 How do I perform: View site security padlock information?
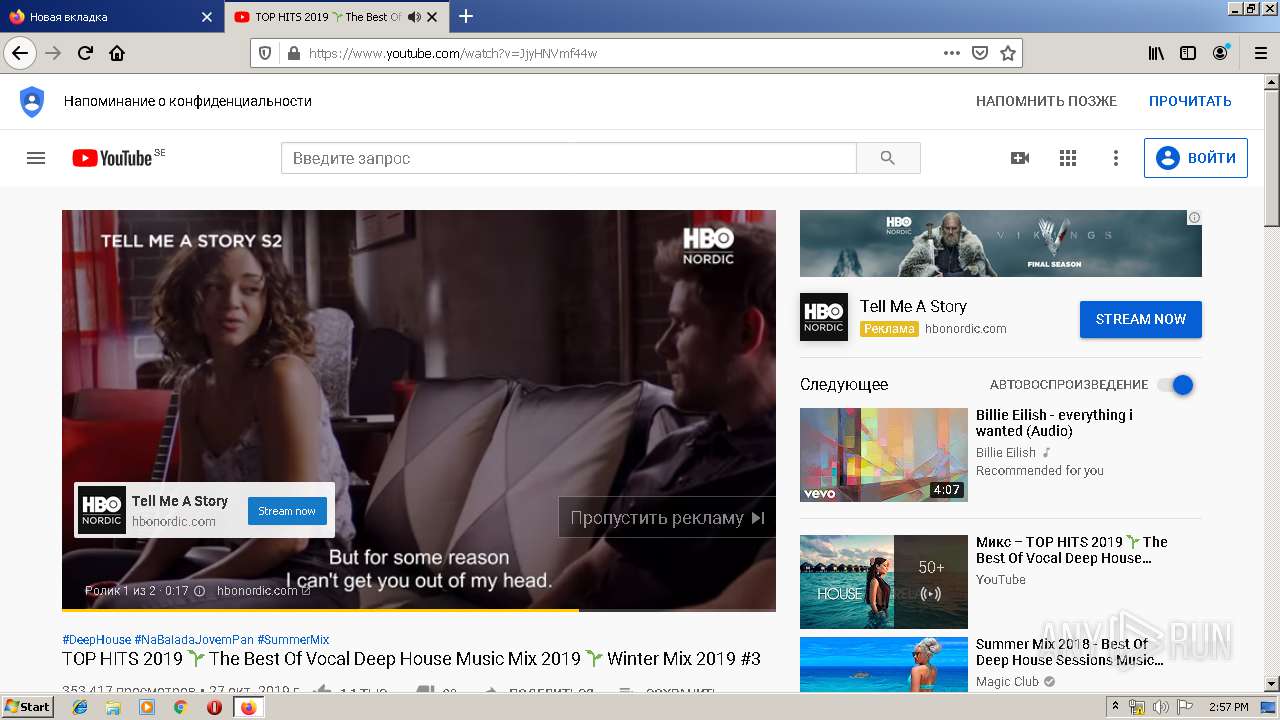coord(293,53)
